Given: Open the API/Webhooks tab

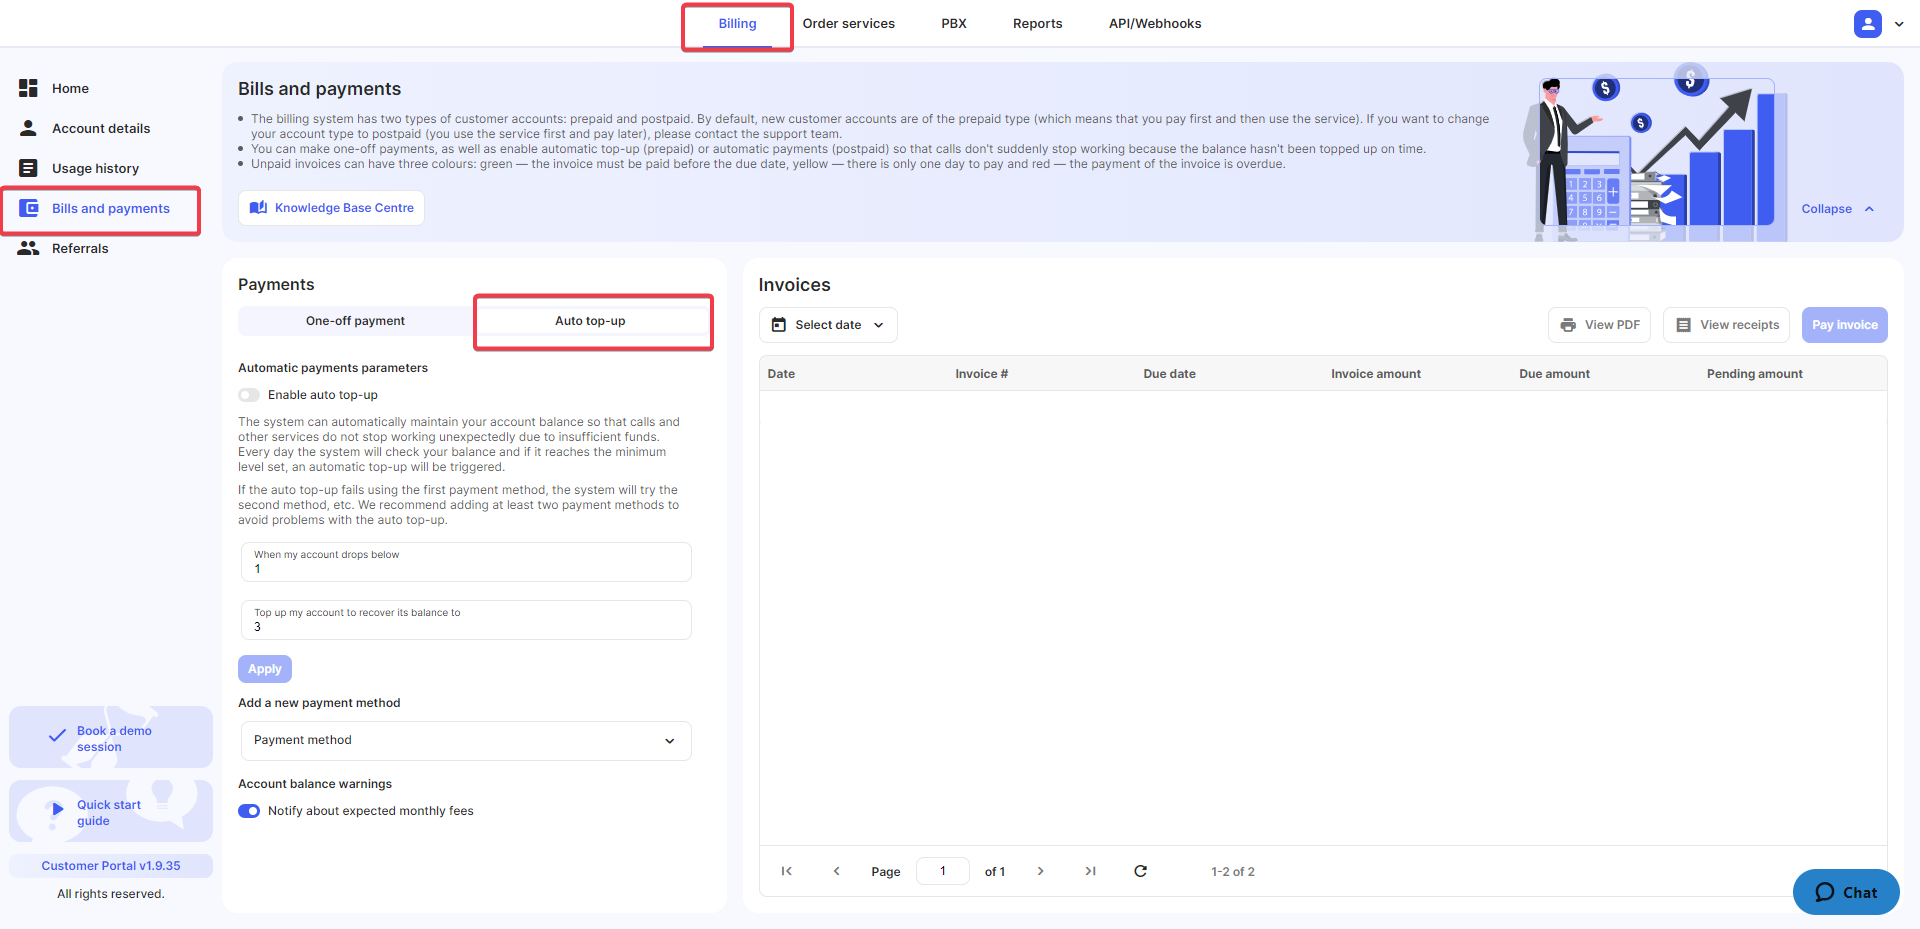Looking at the screenshot, I should click(x=1155, y=24).
